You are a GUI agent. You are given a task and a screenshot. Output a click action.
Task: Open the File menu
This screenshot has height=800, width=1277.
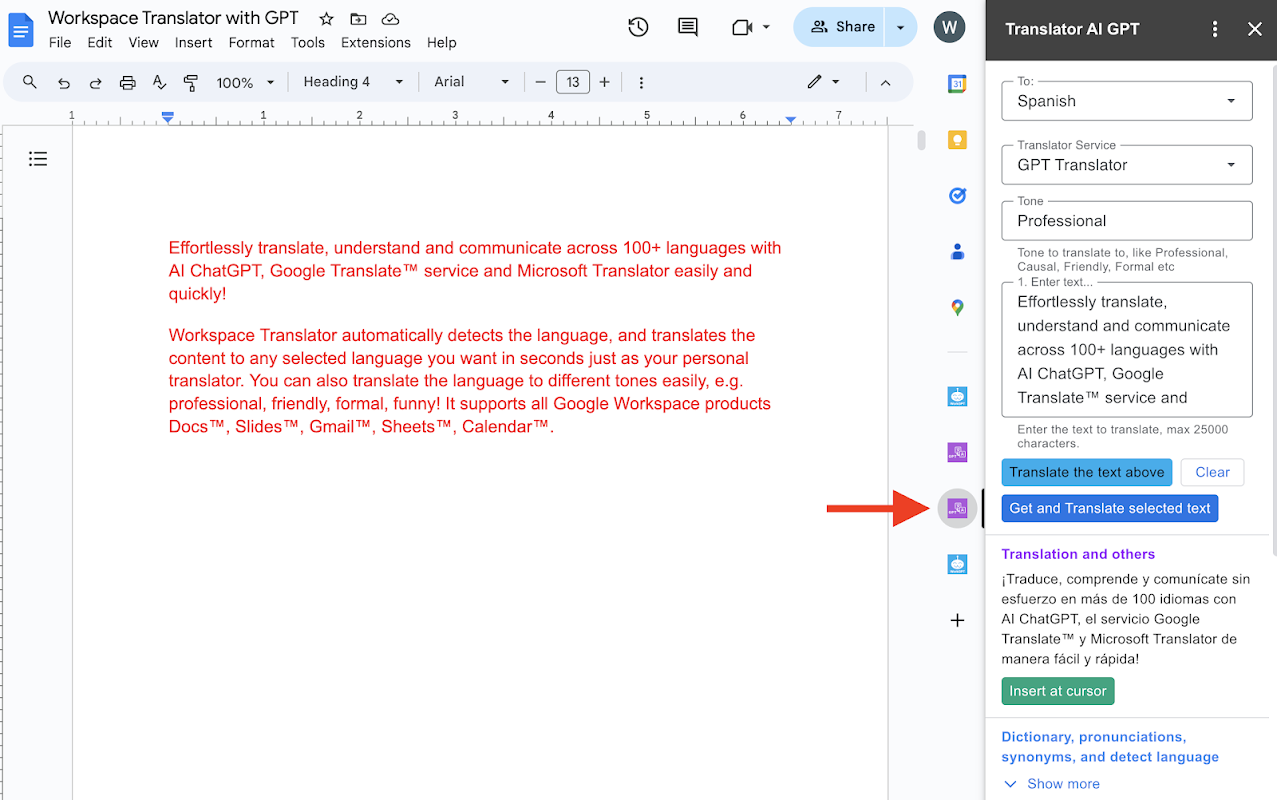(60, 42)
